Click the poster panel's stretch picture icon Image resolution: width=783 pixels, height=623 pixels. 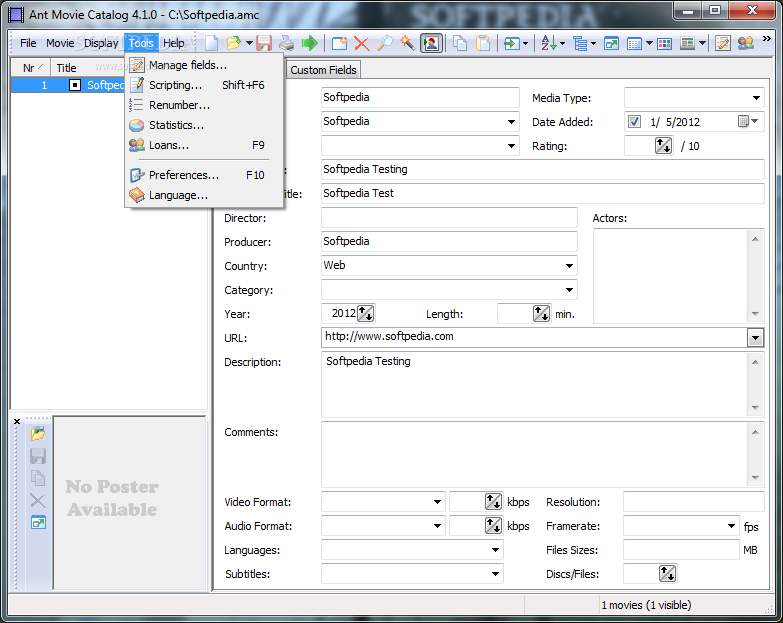pyautogui.click(x=38, y=523)
